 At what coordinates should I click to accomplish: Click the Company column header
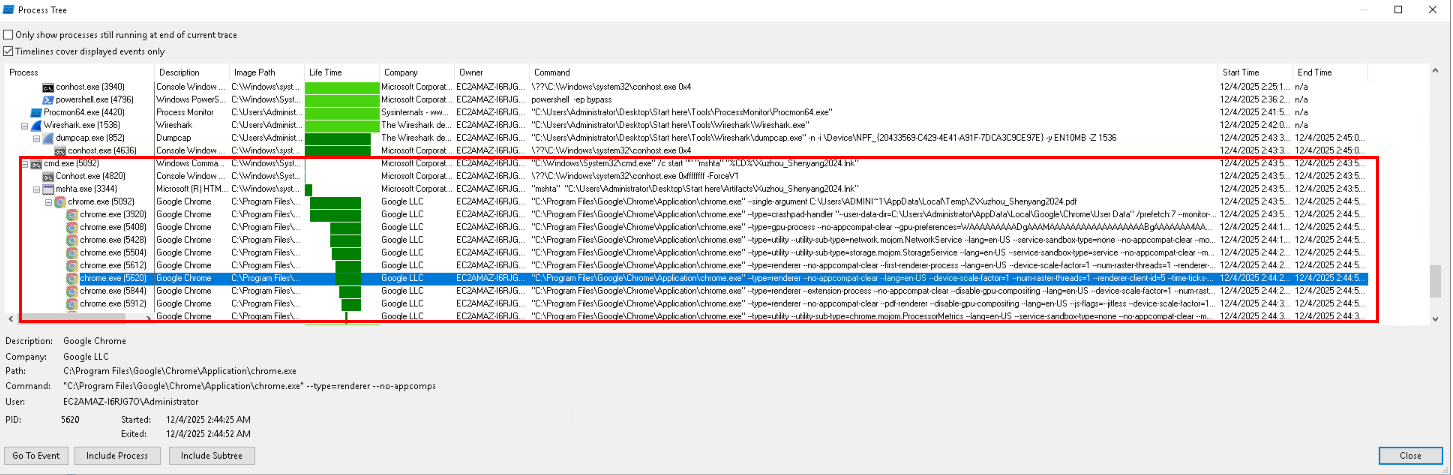coord(417,72)
